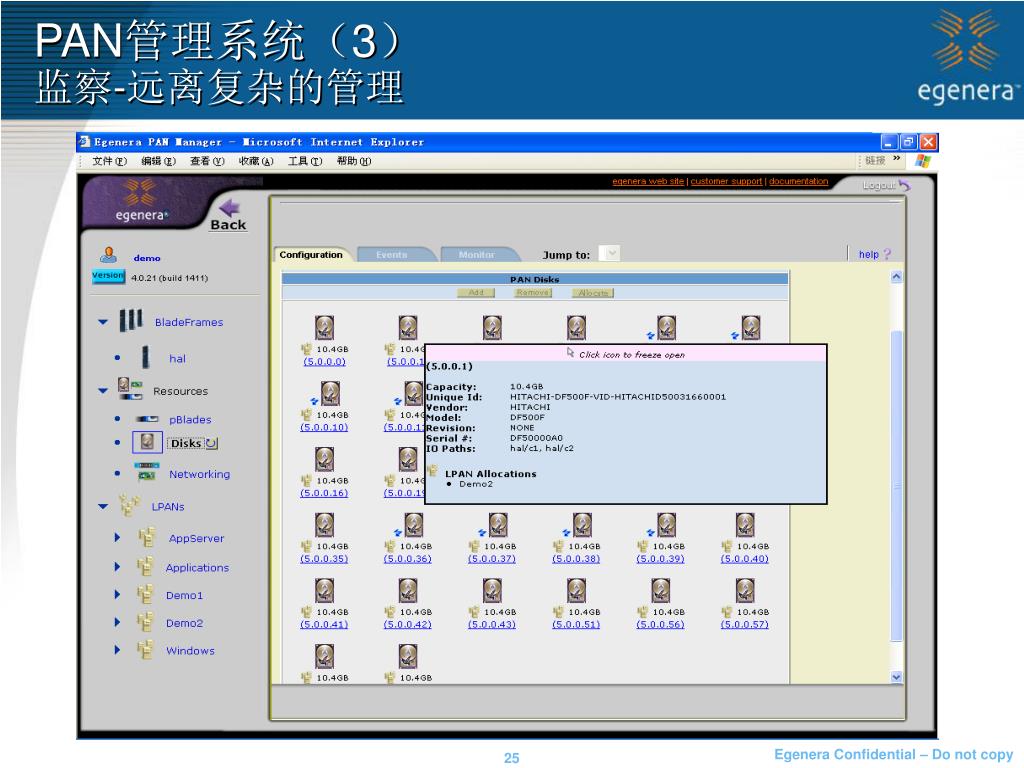1024x768 pixels.
Task: Open the customer support link
Action: tap(726, 181)
